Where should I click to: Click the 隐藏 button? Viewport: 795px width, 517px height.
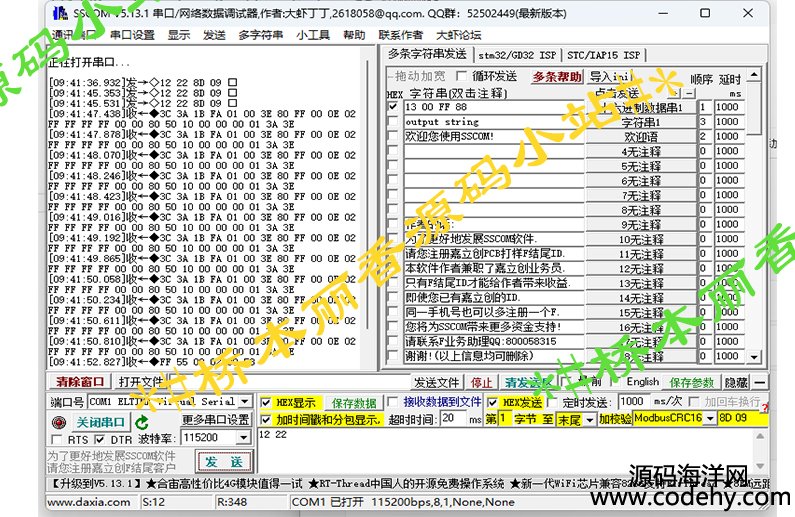[736, 382]
